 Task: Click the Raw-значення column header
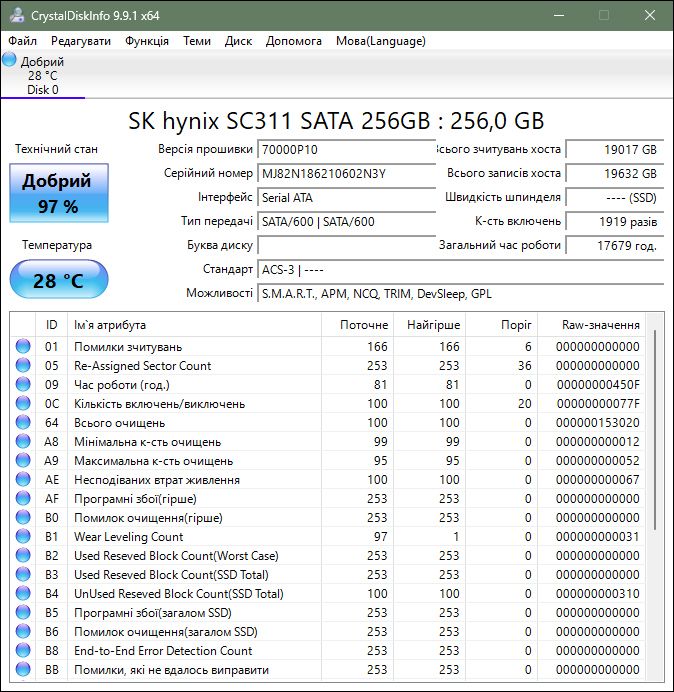(x=591, y=325)
